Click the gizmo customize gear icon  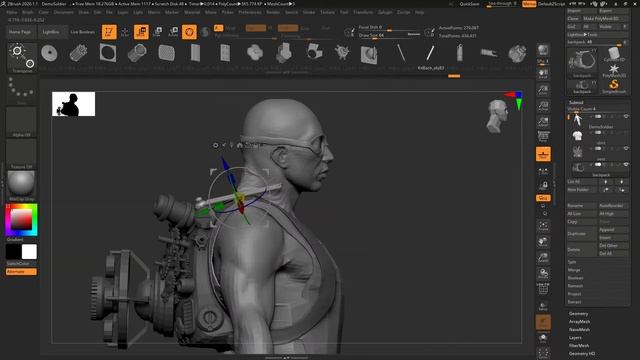(216, 145)
